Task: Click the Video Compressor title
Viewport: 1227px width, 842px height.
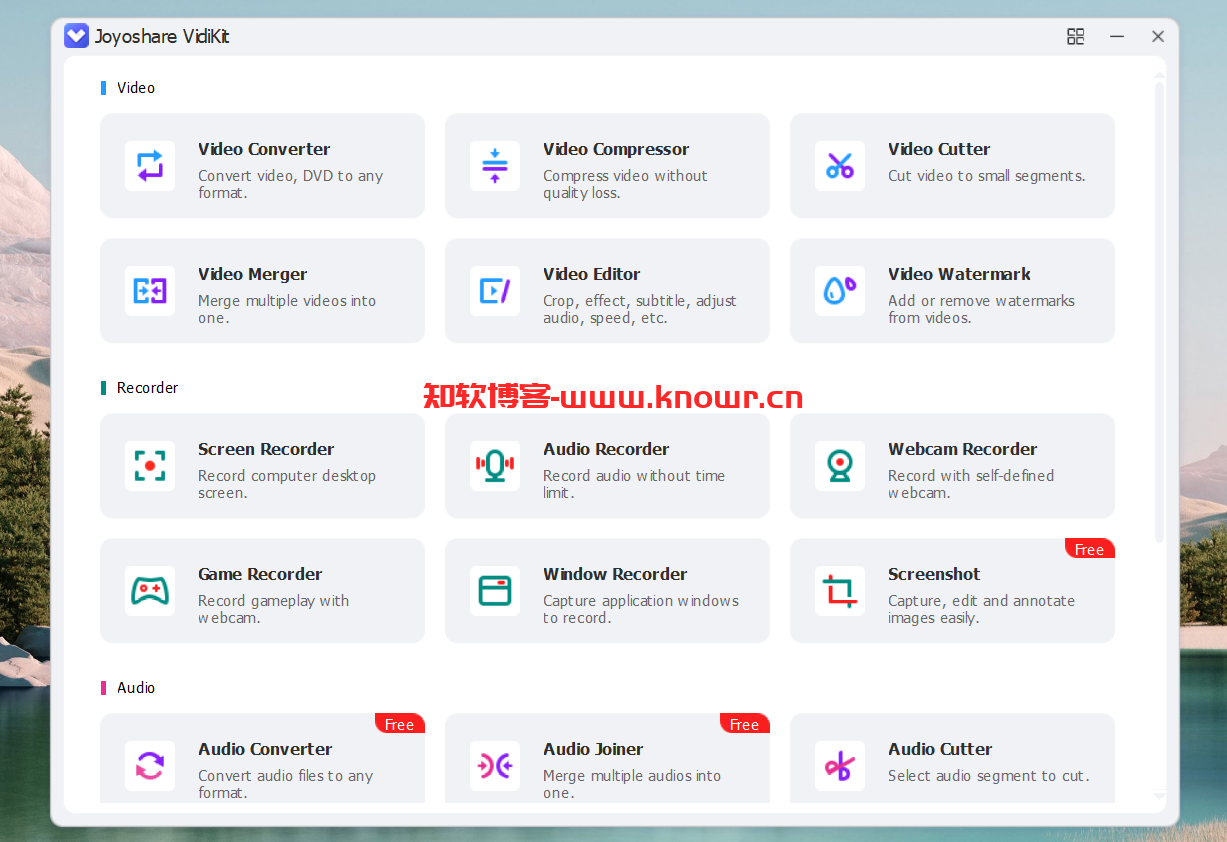Action: (x=616, y=150)
